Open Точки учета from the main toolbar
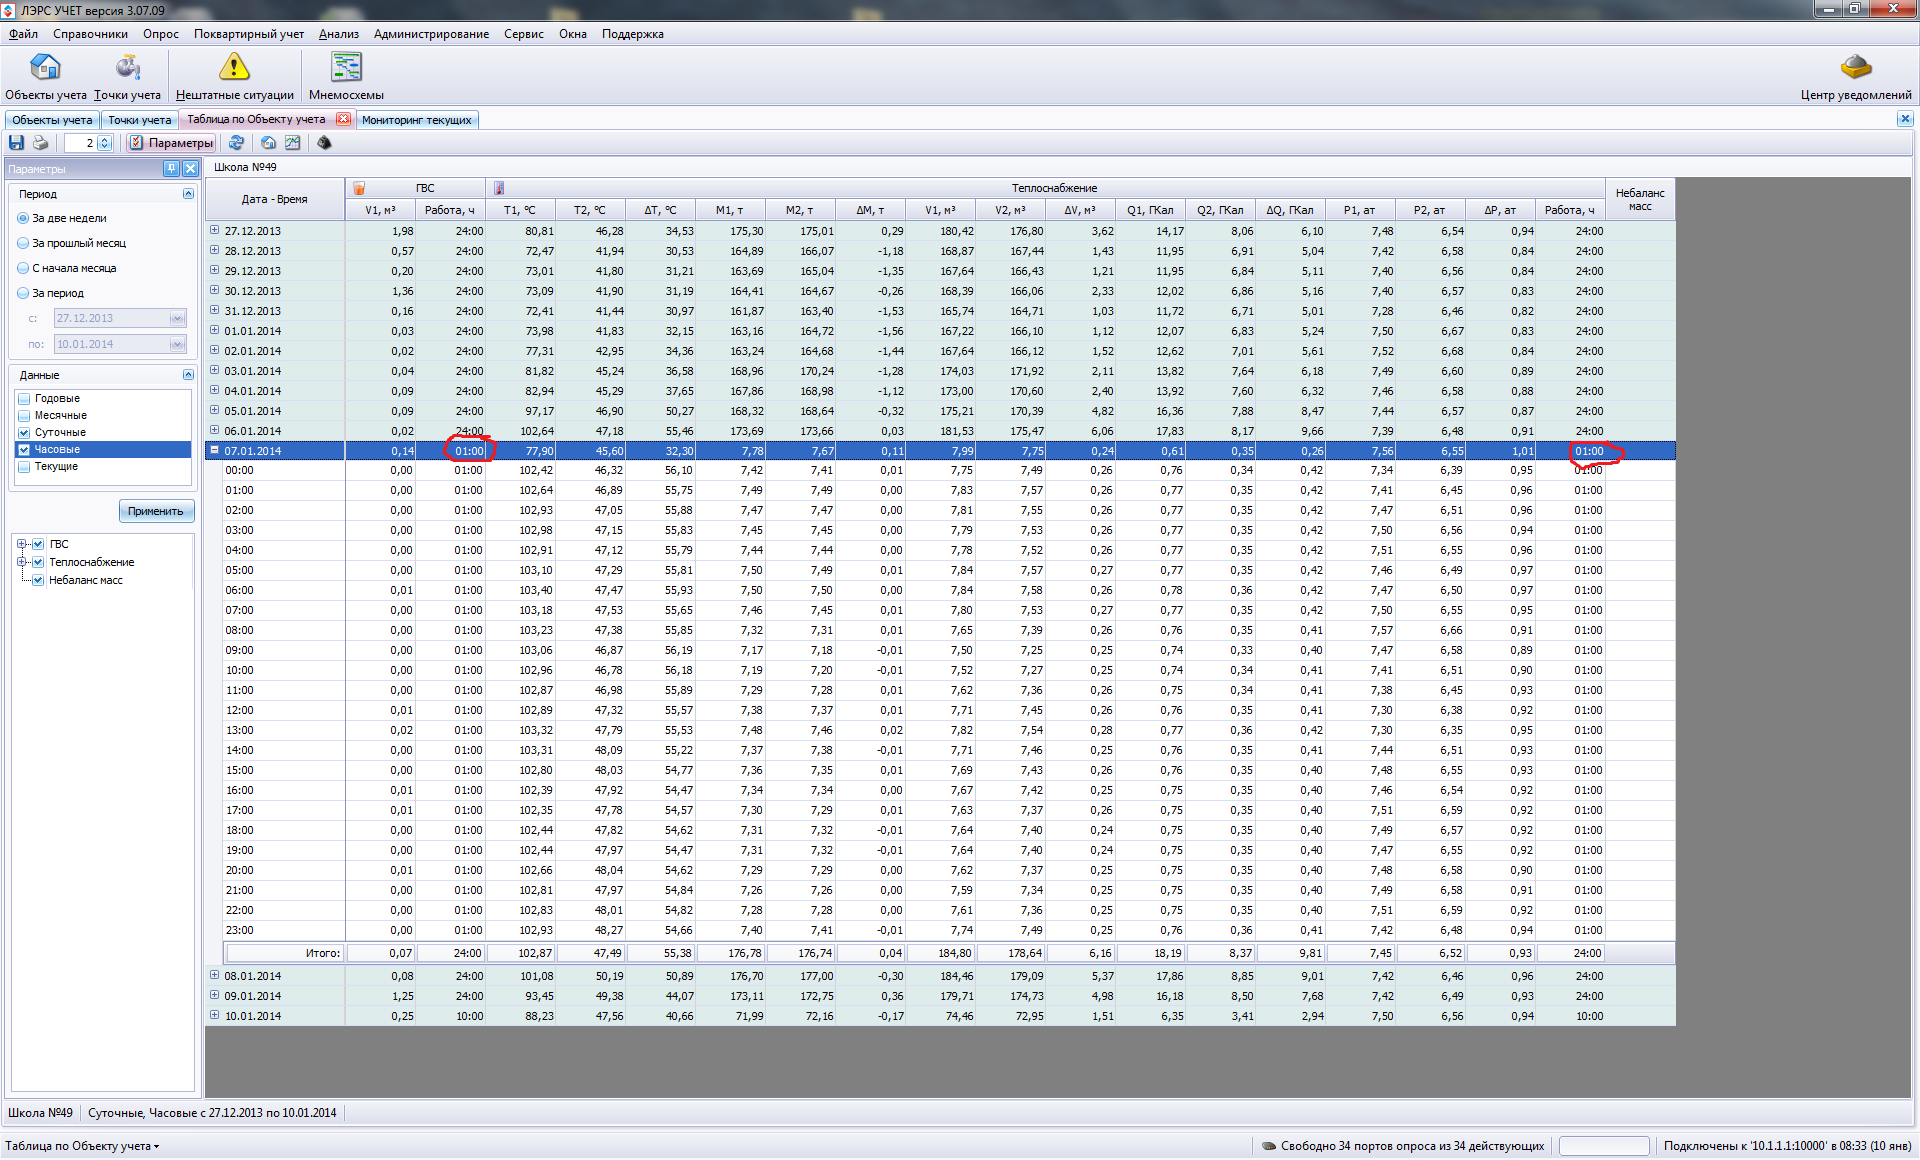1920x1160 pixels. coord(127,77)
